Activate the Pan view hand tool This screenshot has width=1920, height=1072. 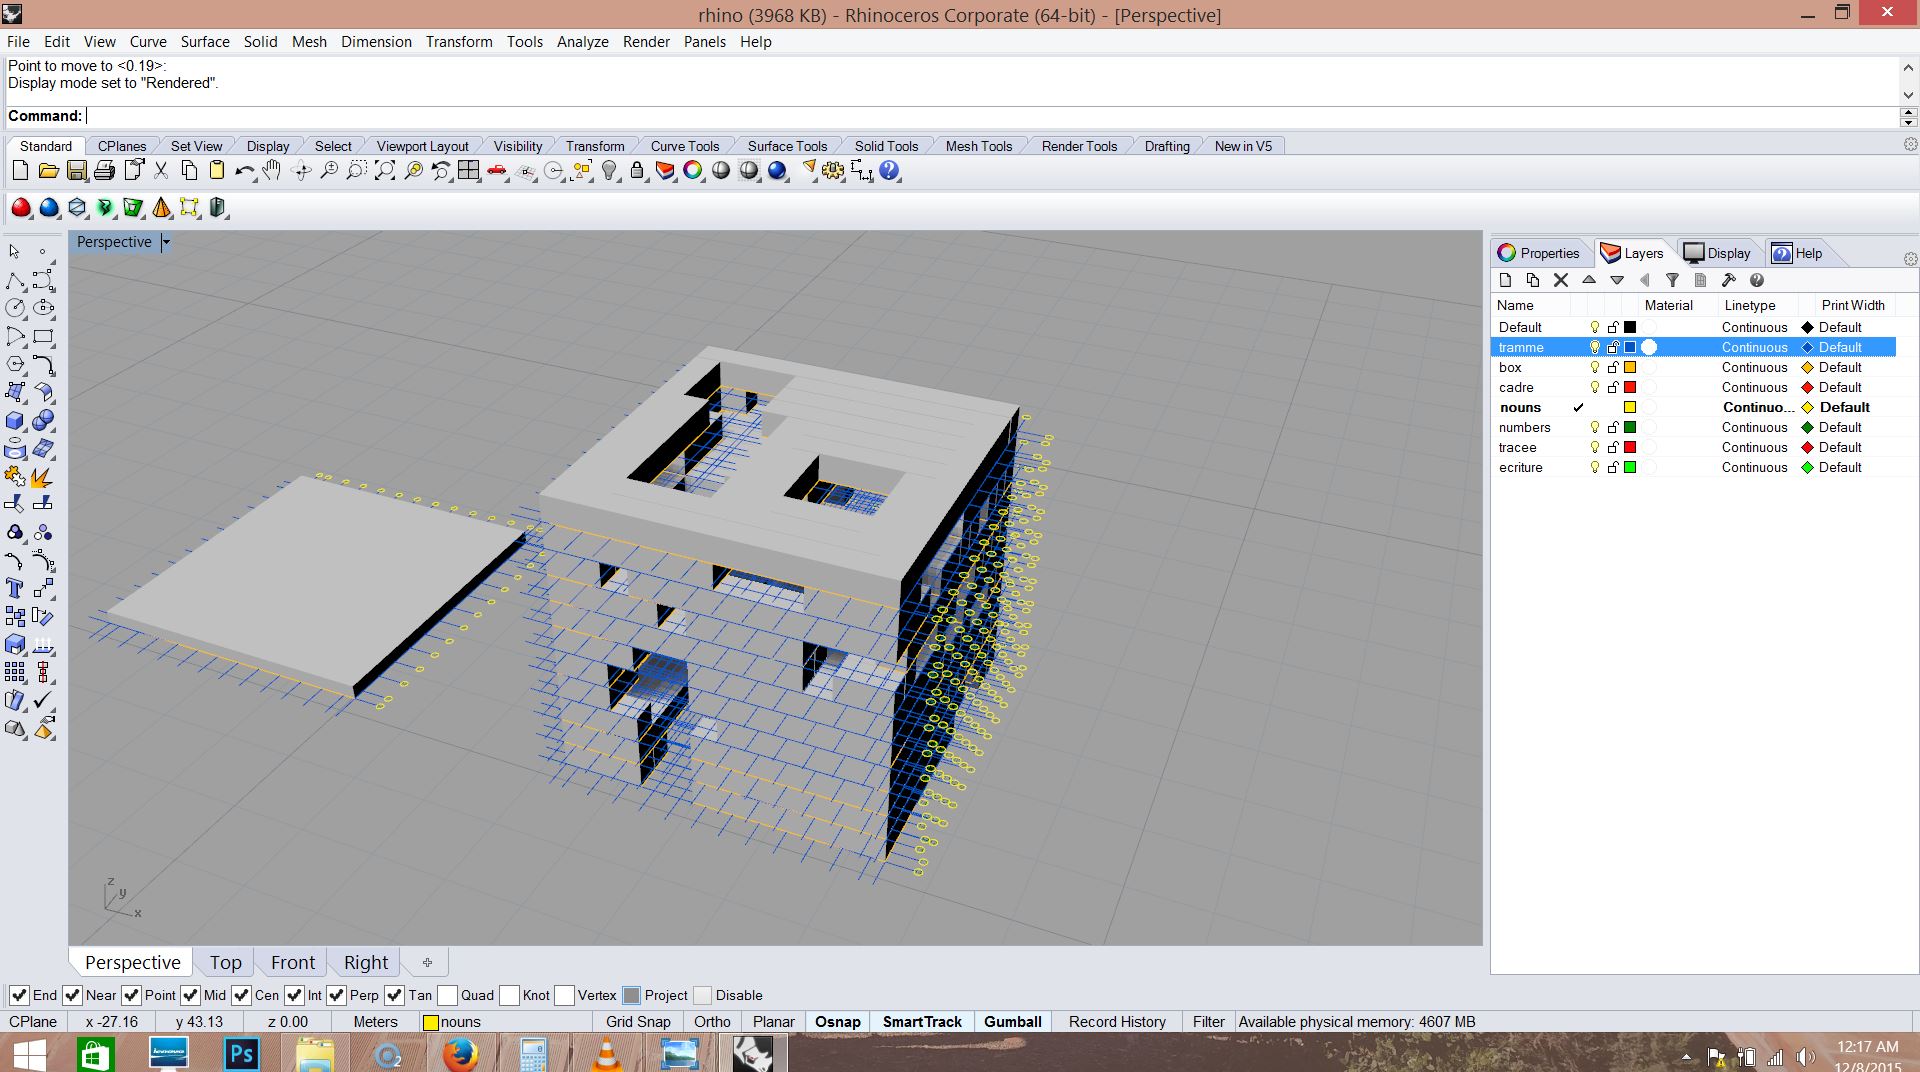pyautogui.click(x=271, y=170)
